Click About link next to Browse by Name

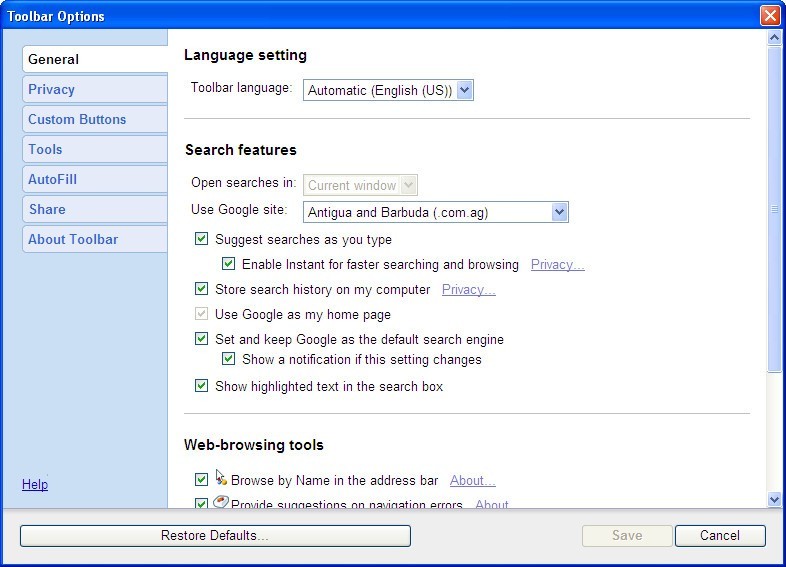tap(472, 481)
